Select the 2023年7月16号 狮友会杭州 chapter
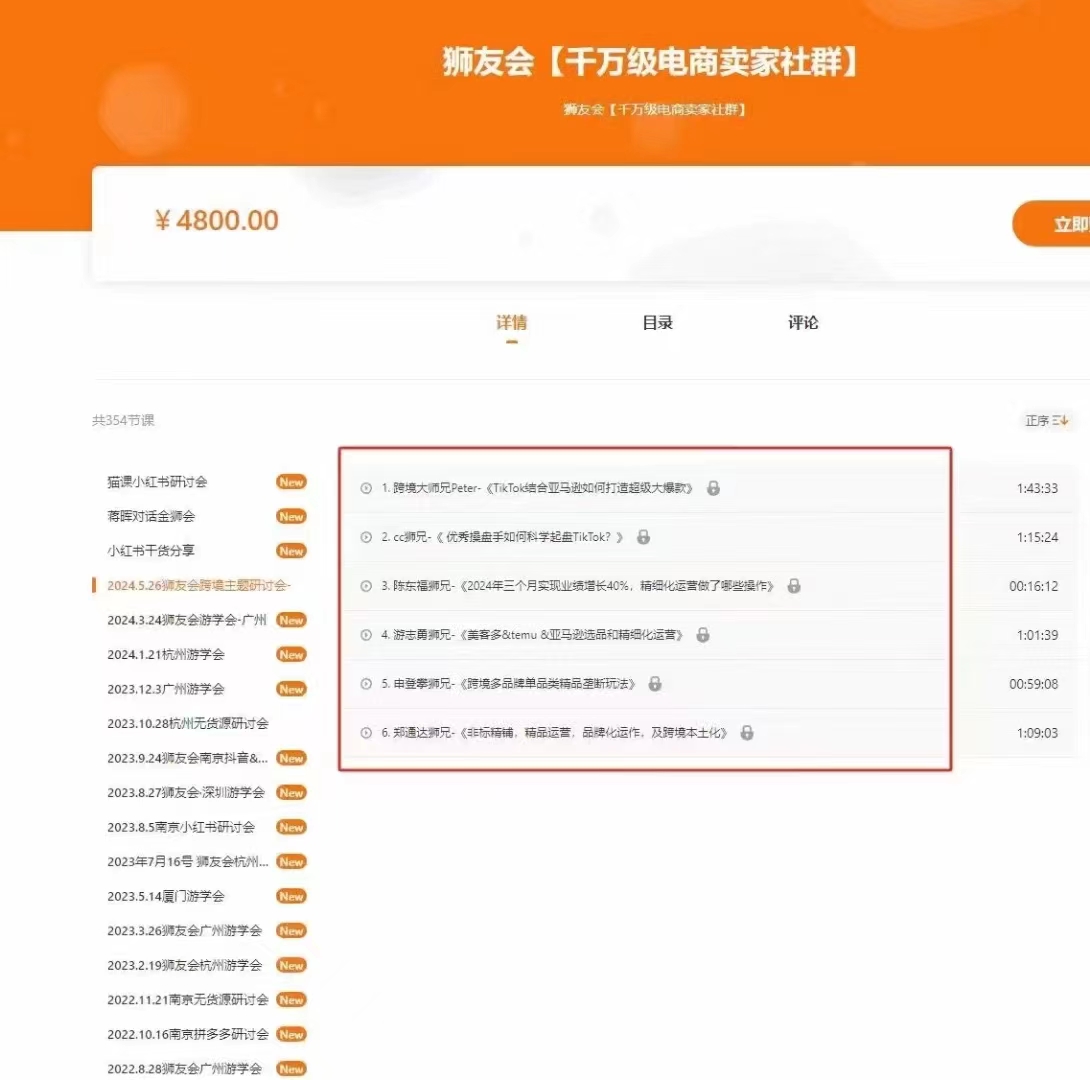 [188, 862]
